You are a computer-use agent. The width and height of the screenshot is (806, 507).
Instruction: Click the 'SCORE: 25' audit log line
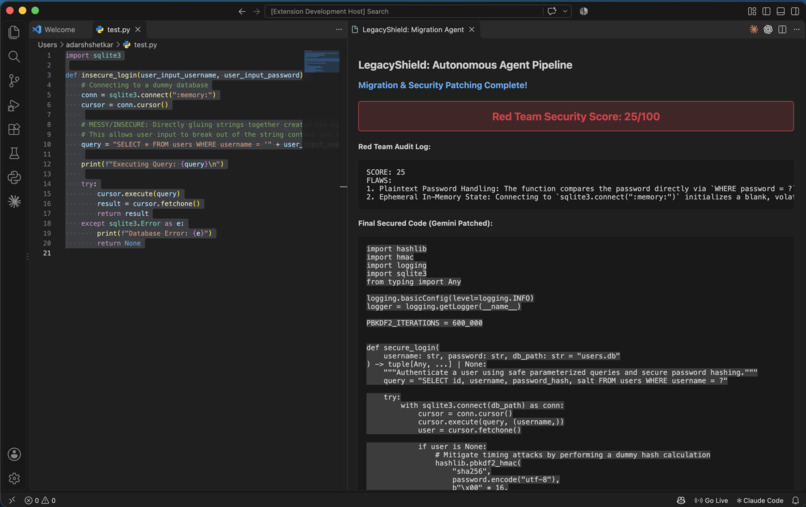(386, 172)
